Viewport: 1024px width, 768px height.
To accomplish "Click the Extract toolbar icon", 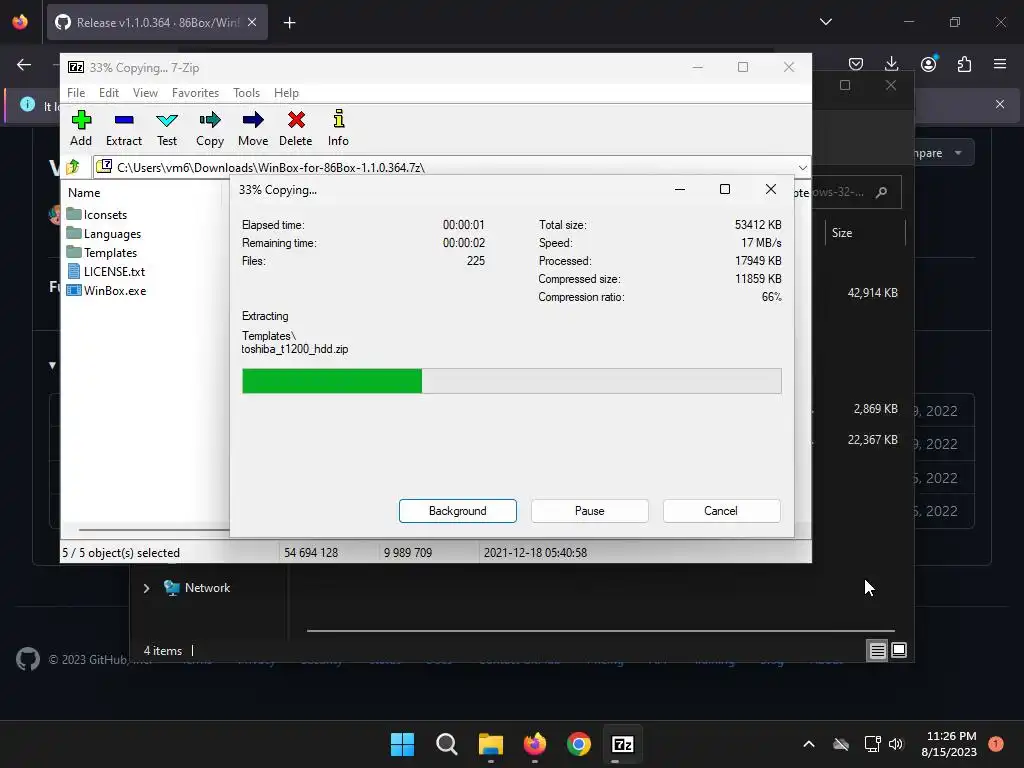I will click(x=123, y=128).
